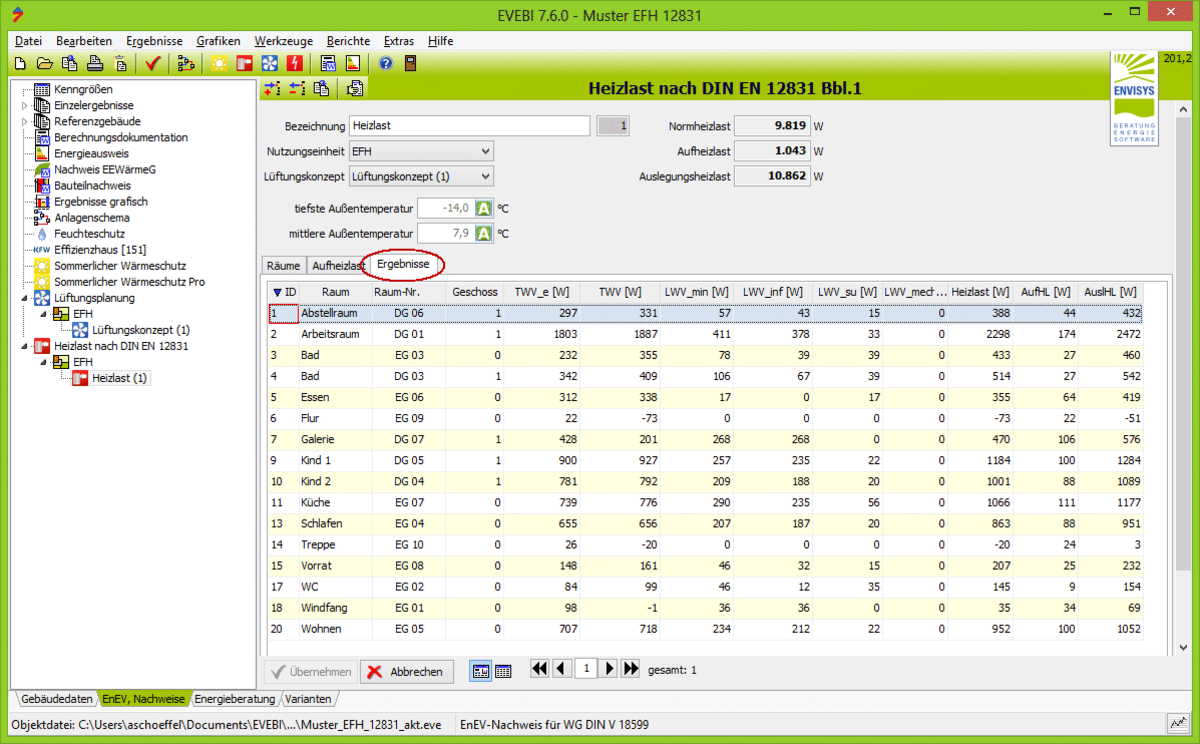This screenshot has width=1200, height=744.
Task: Click the 'A' button next to tiefste Außentemperatur
Action: point(484,208)
